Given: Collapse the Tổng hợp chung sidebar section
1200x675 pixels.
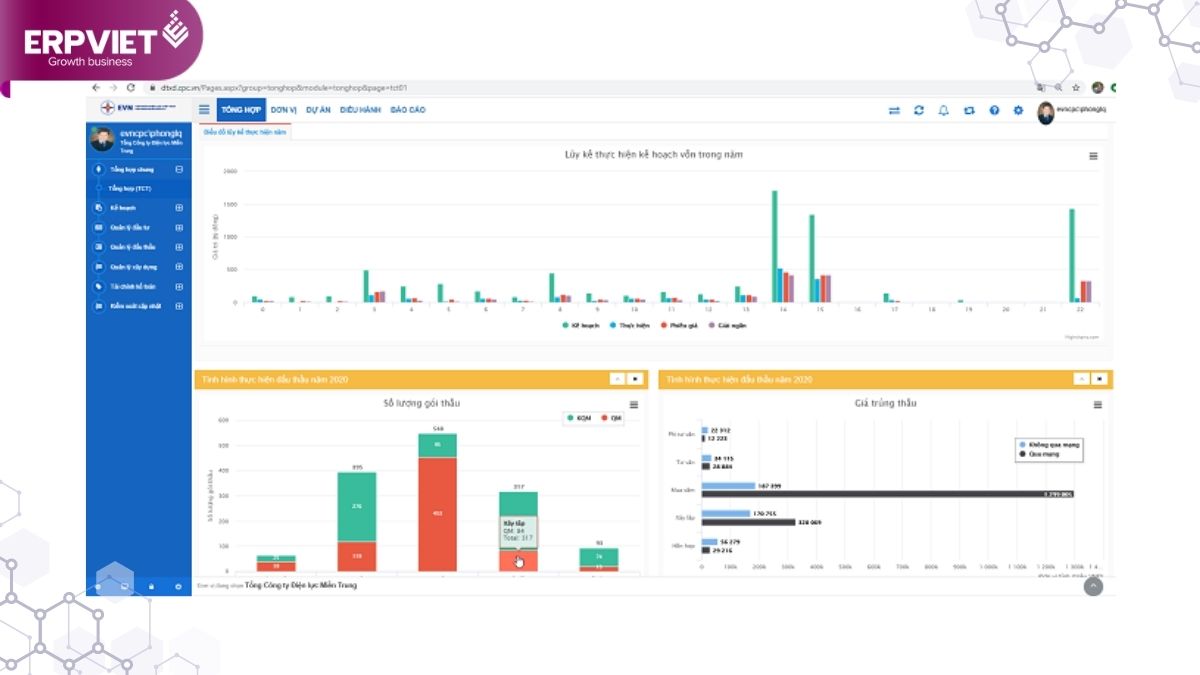Looking at the screenshot, I should 179,169.
